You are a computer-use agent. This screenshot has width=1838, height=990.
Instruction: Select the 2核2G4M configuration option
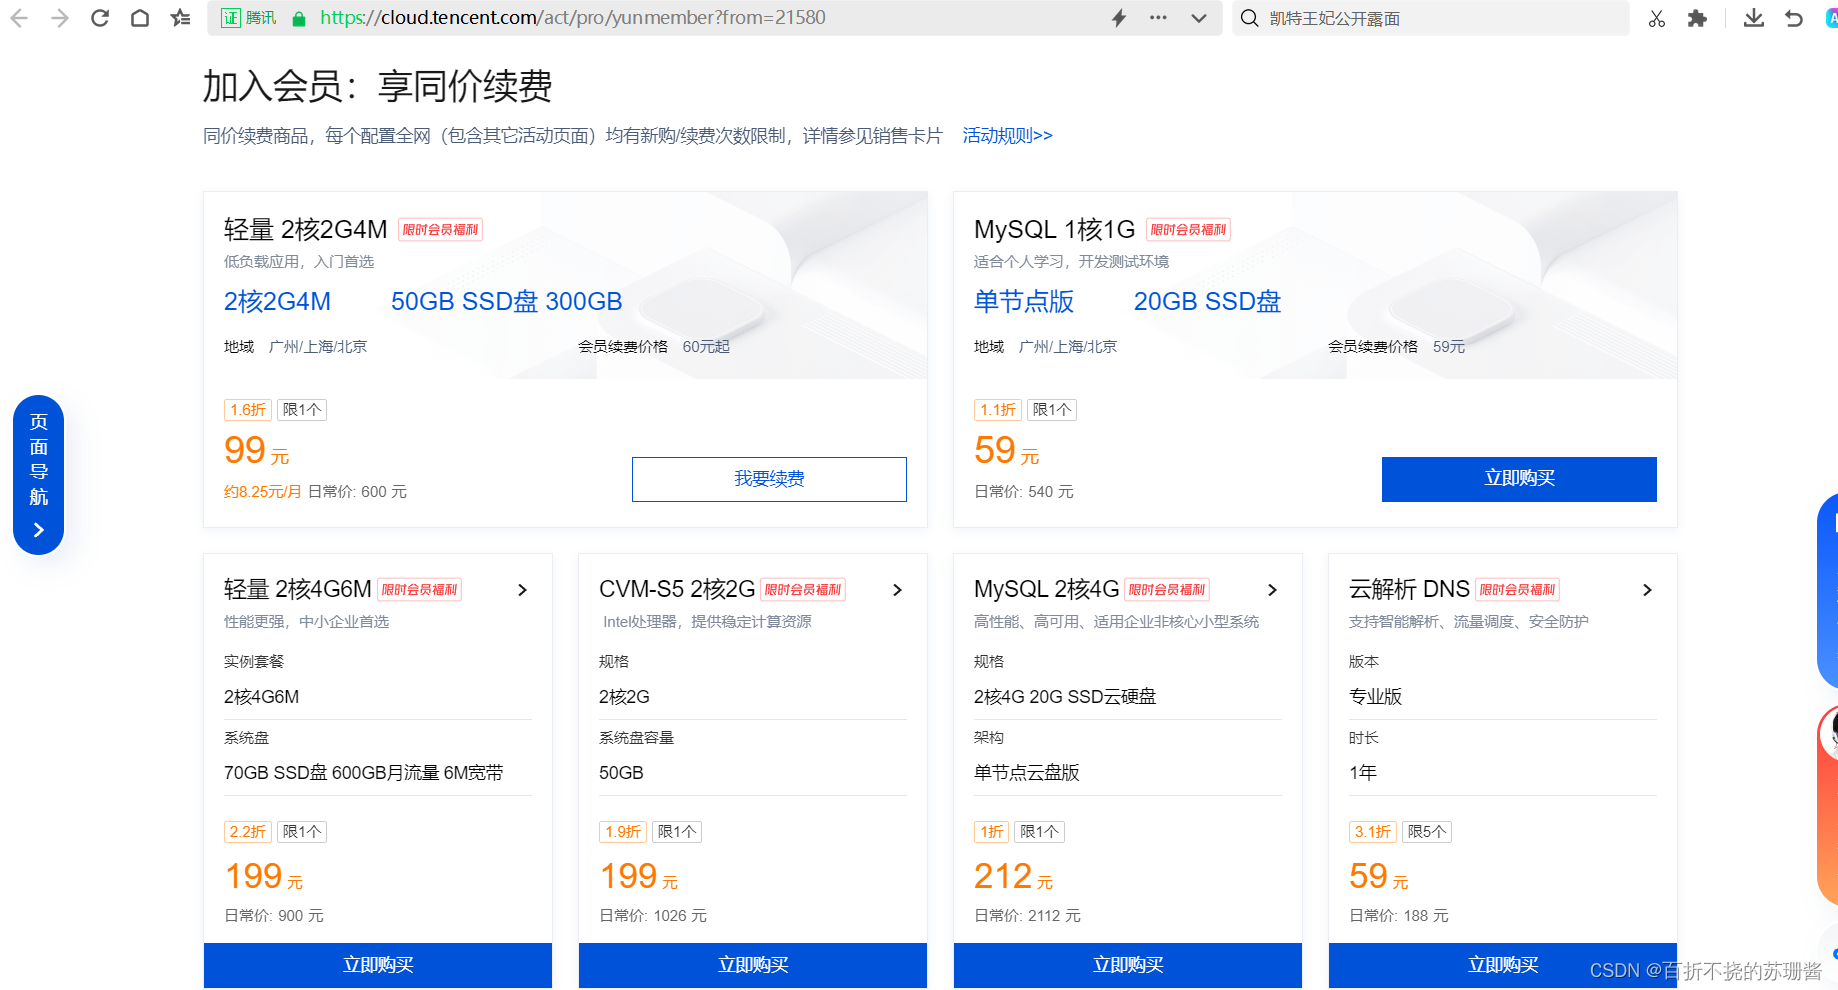(277, 301)
